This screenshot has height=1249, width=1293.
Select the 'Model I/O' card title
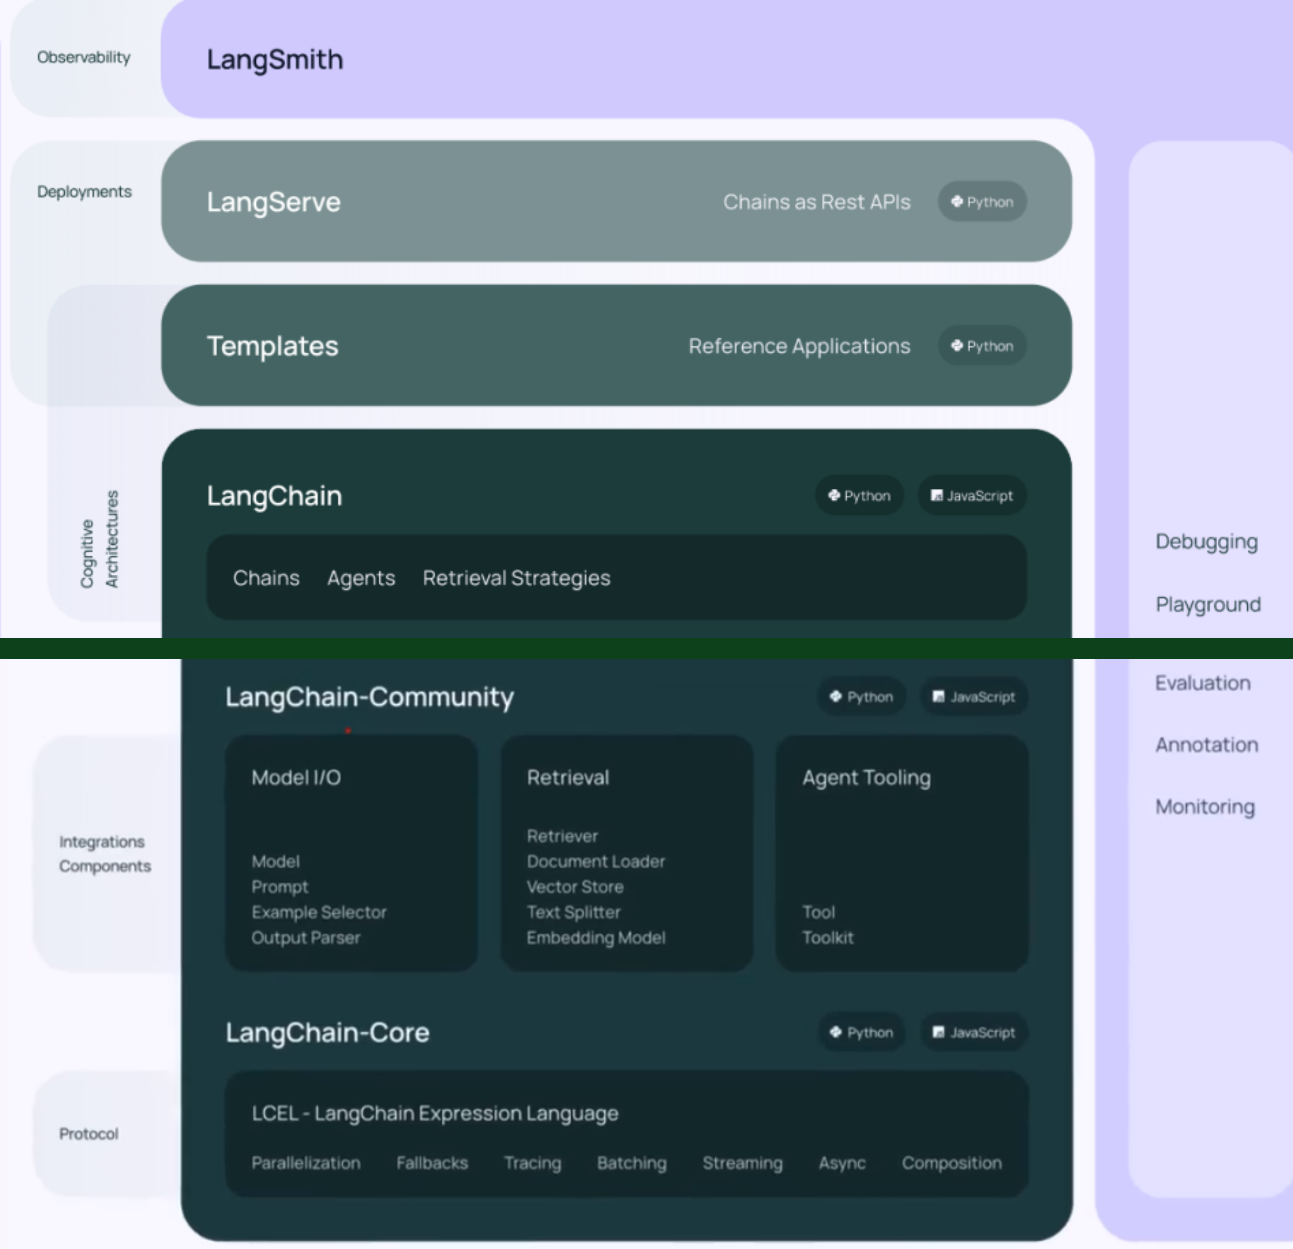[296, 778]
